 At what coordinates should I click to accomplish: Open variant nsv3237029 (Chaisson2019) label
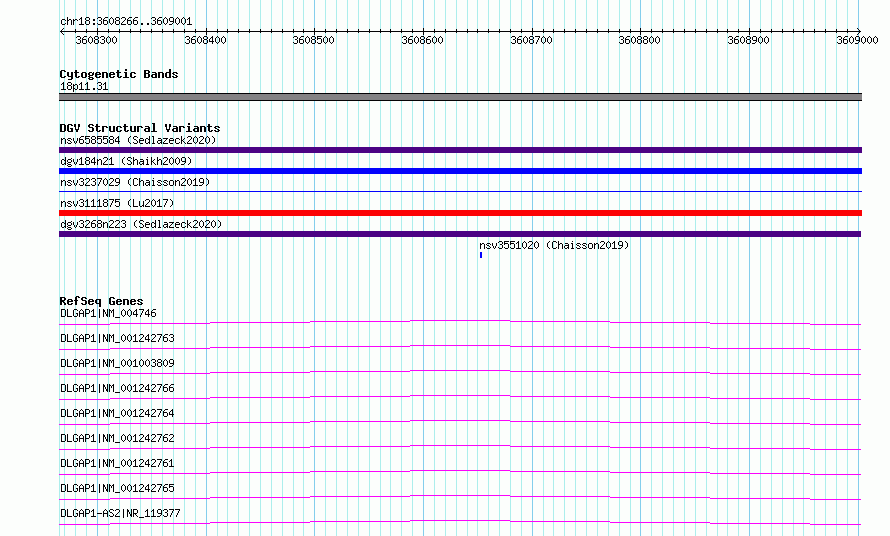[135, 182]
